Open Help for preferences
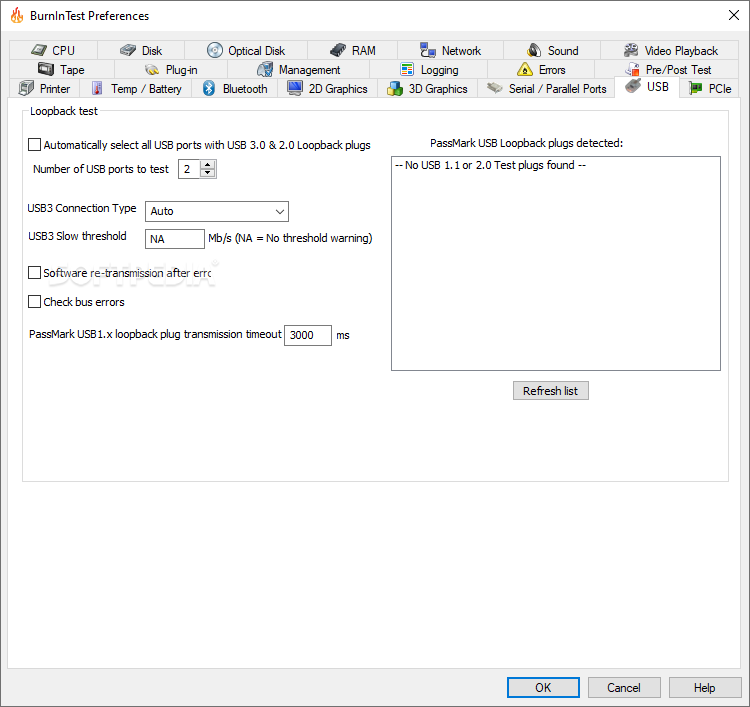750x707 pixels. [705, 687]
